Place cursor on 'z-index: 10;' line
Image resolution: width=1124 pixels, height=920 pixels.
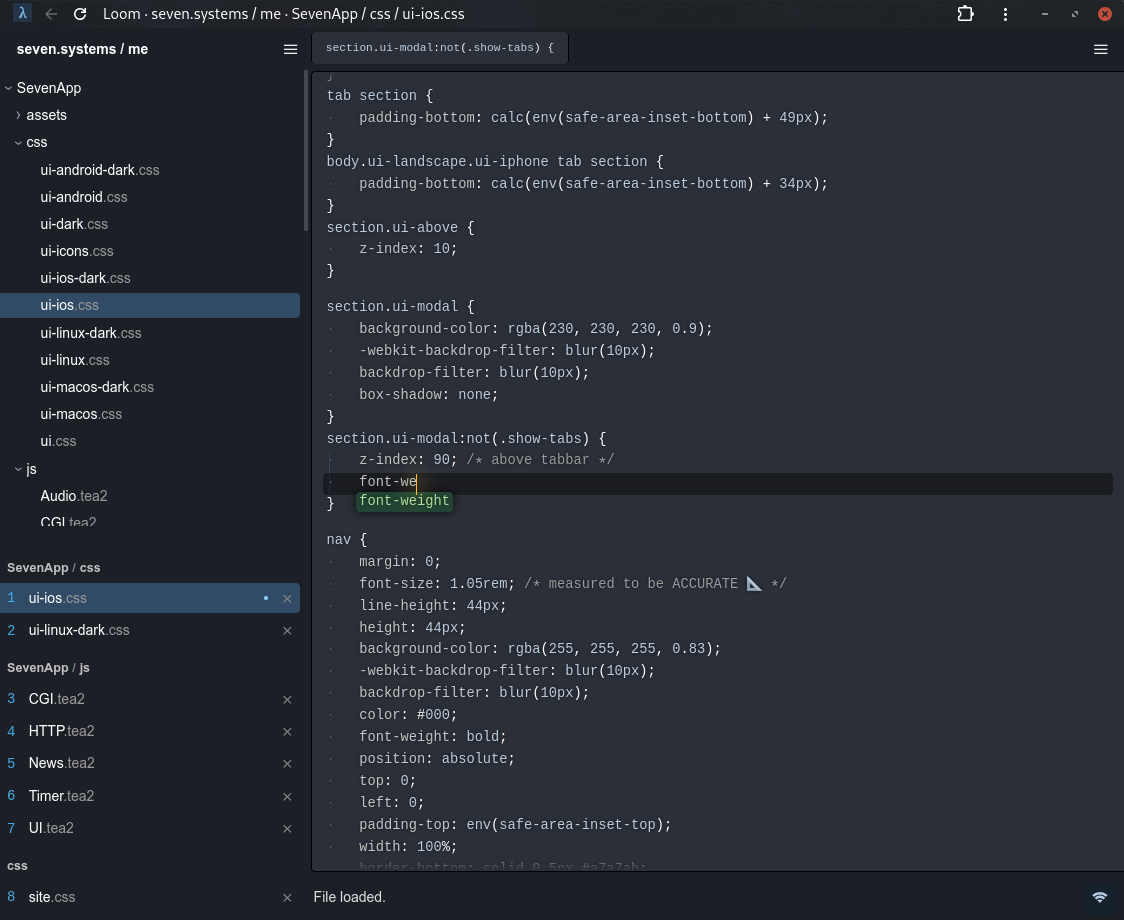coord(408,249)
